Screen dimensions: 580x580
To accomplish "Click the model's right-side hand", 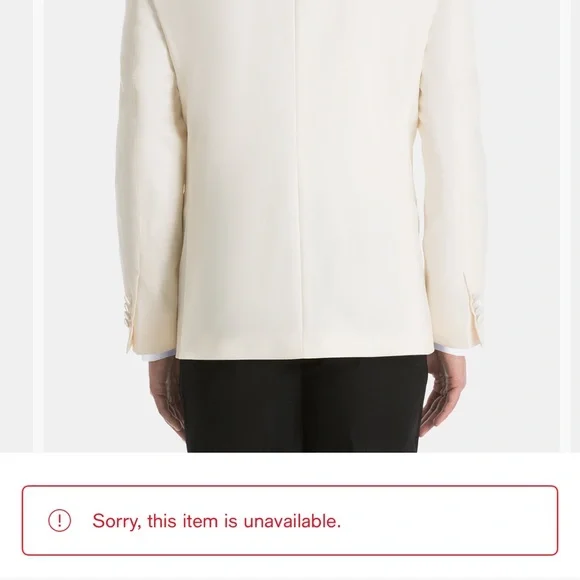I will click(x=442, y=393).
